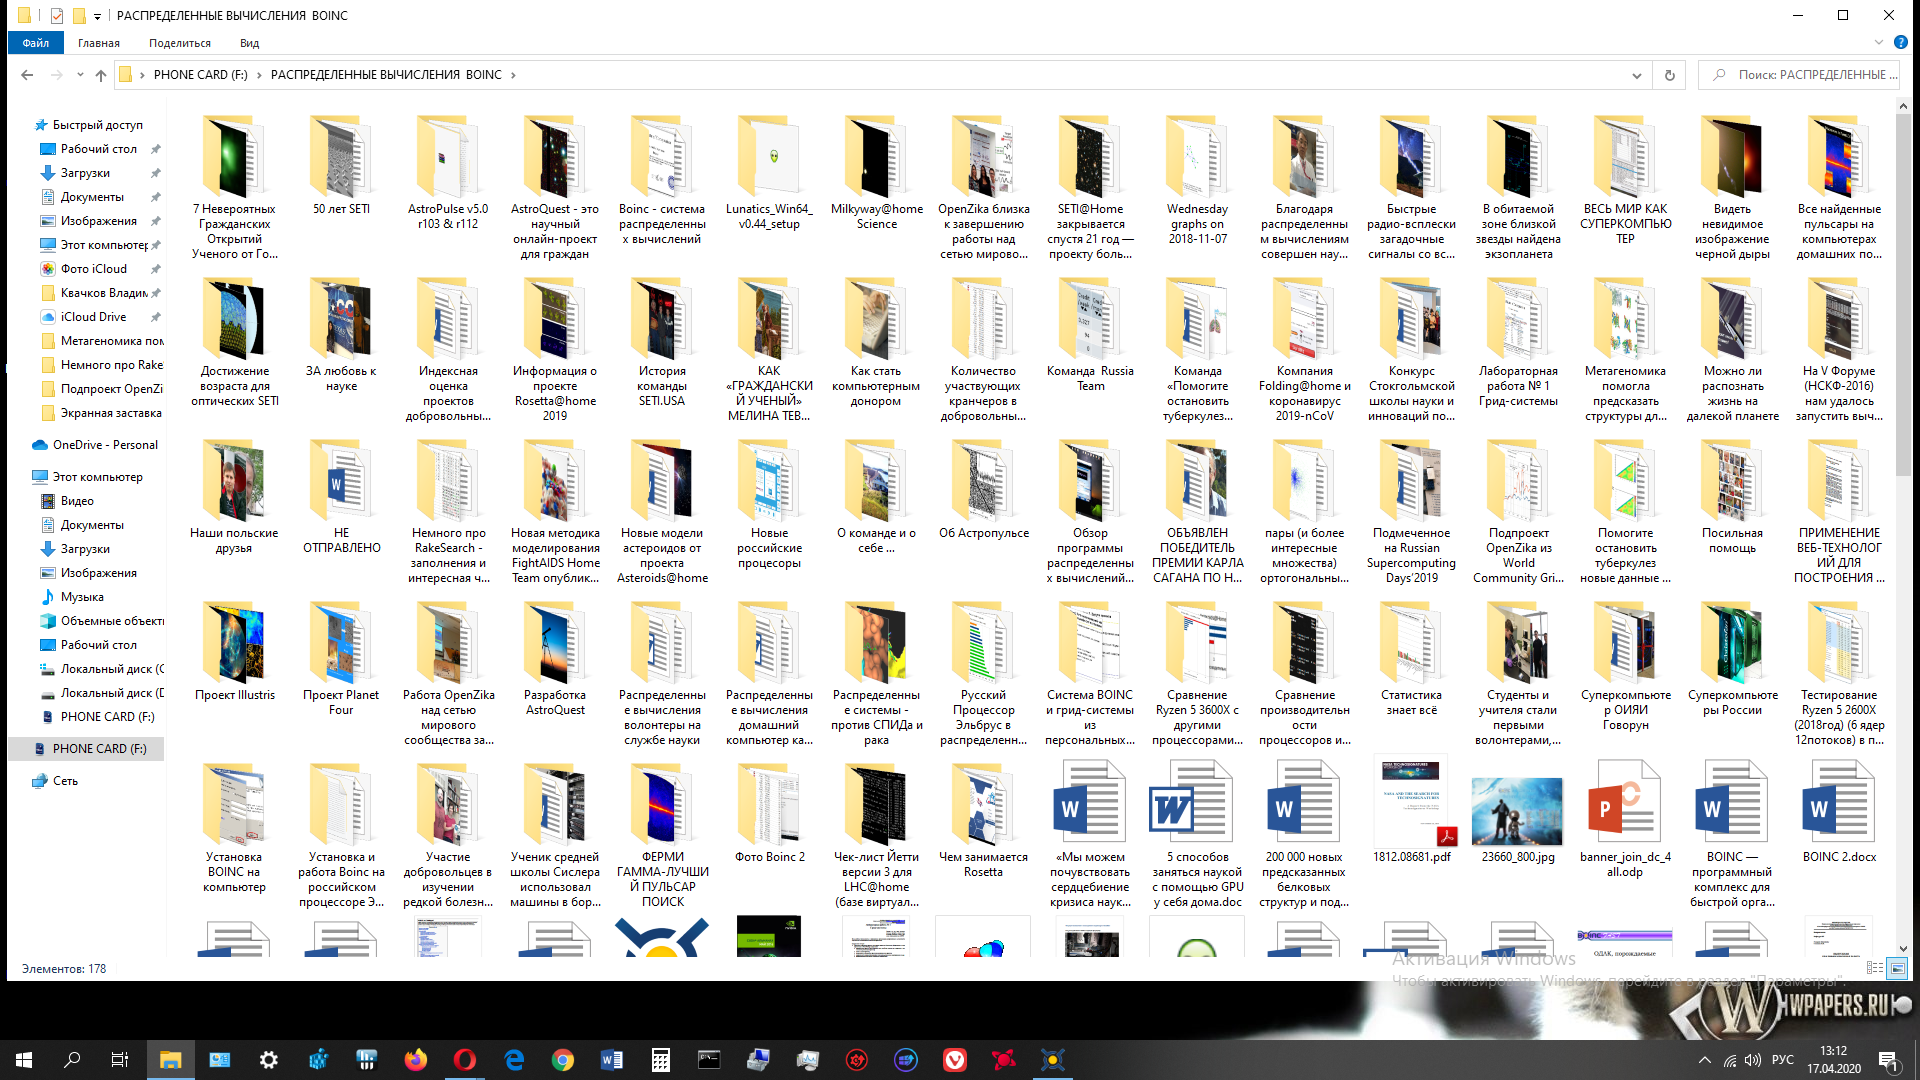Open notification center icon in tray

(1888, 1060)
